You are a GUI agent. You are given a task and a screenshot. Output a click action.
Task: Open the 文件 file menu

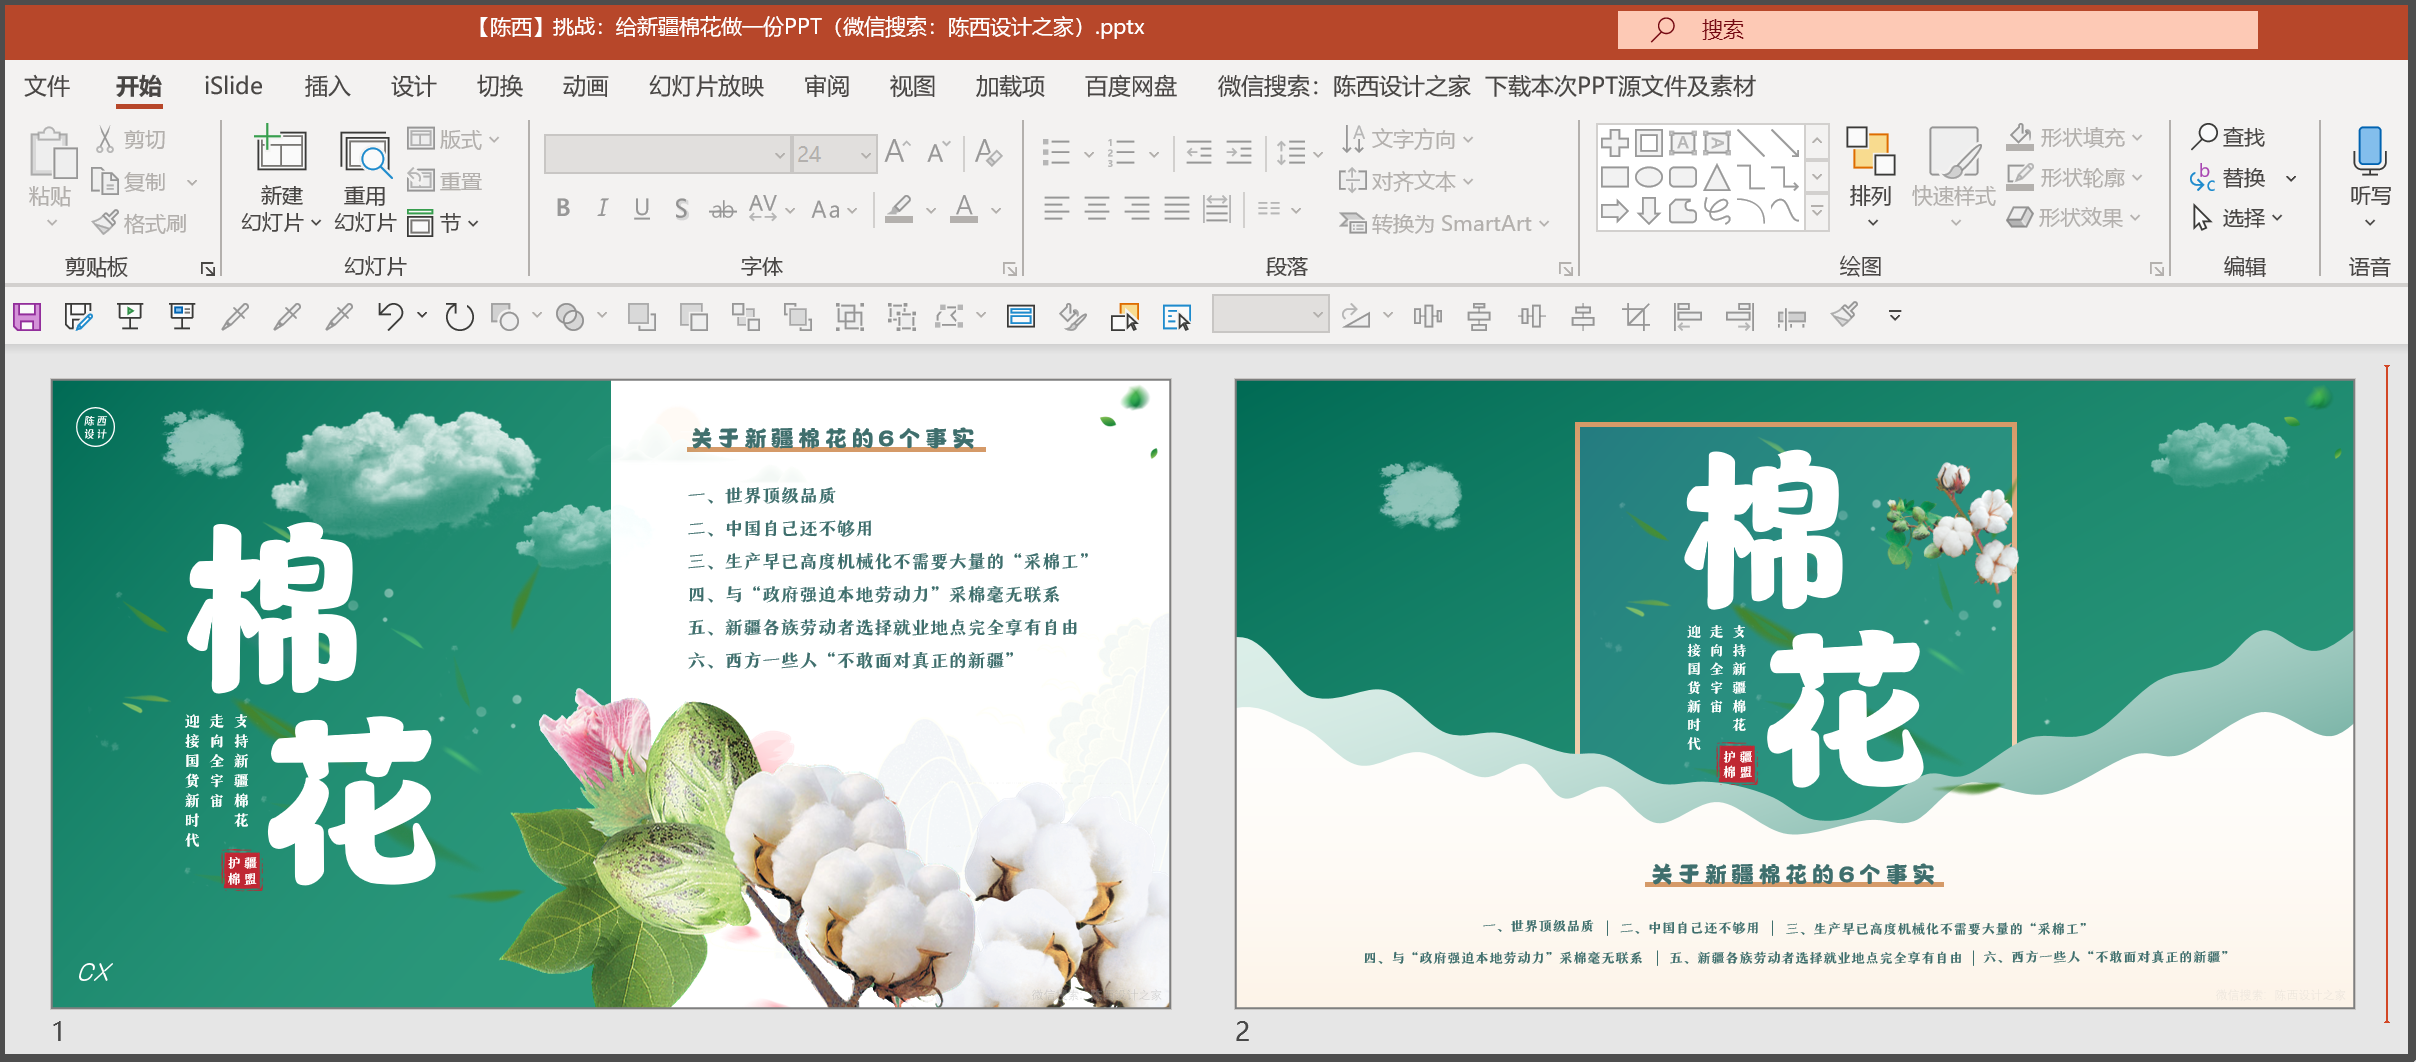(x=47, y=86)
